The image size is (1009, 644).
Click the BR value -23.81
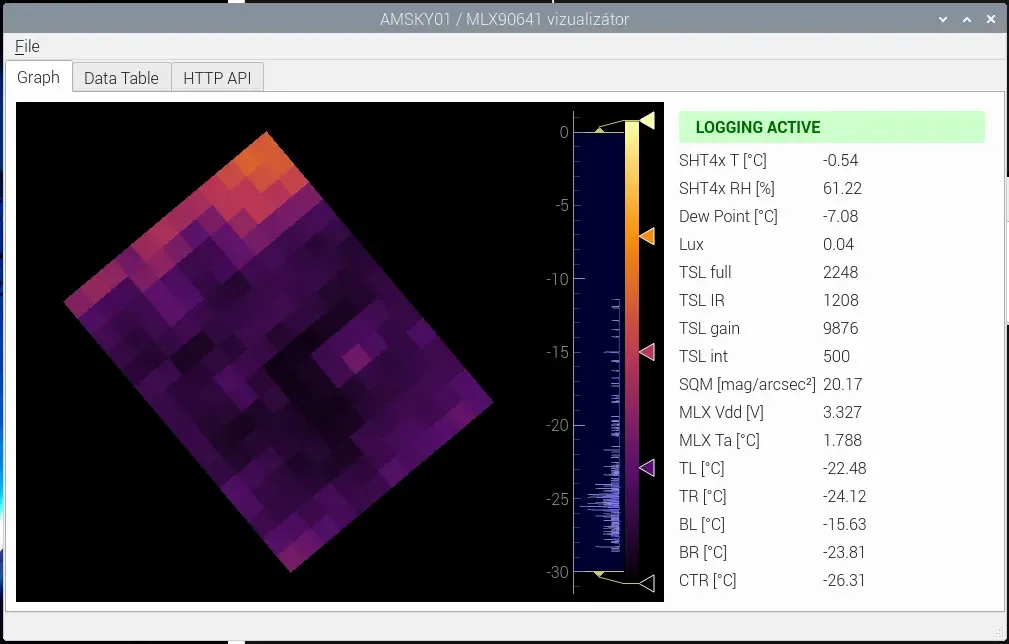tap(844, 552)
